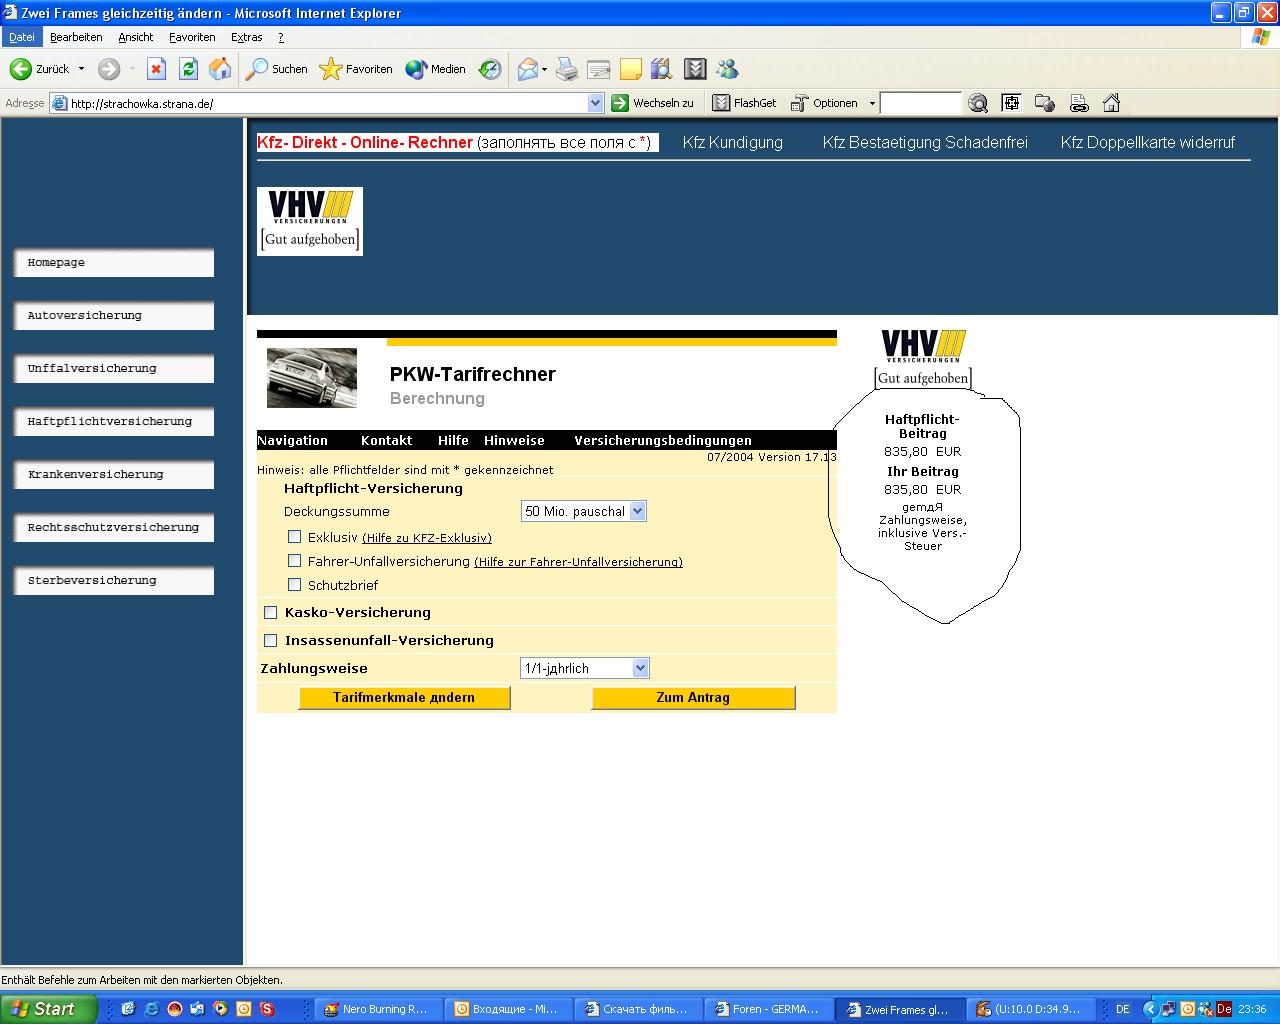This screenshot has height=1024, width=1280.
Task: Check the Schutzbrief option
Action: [x=294, y=585]
